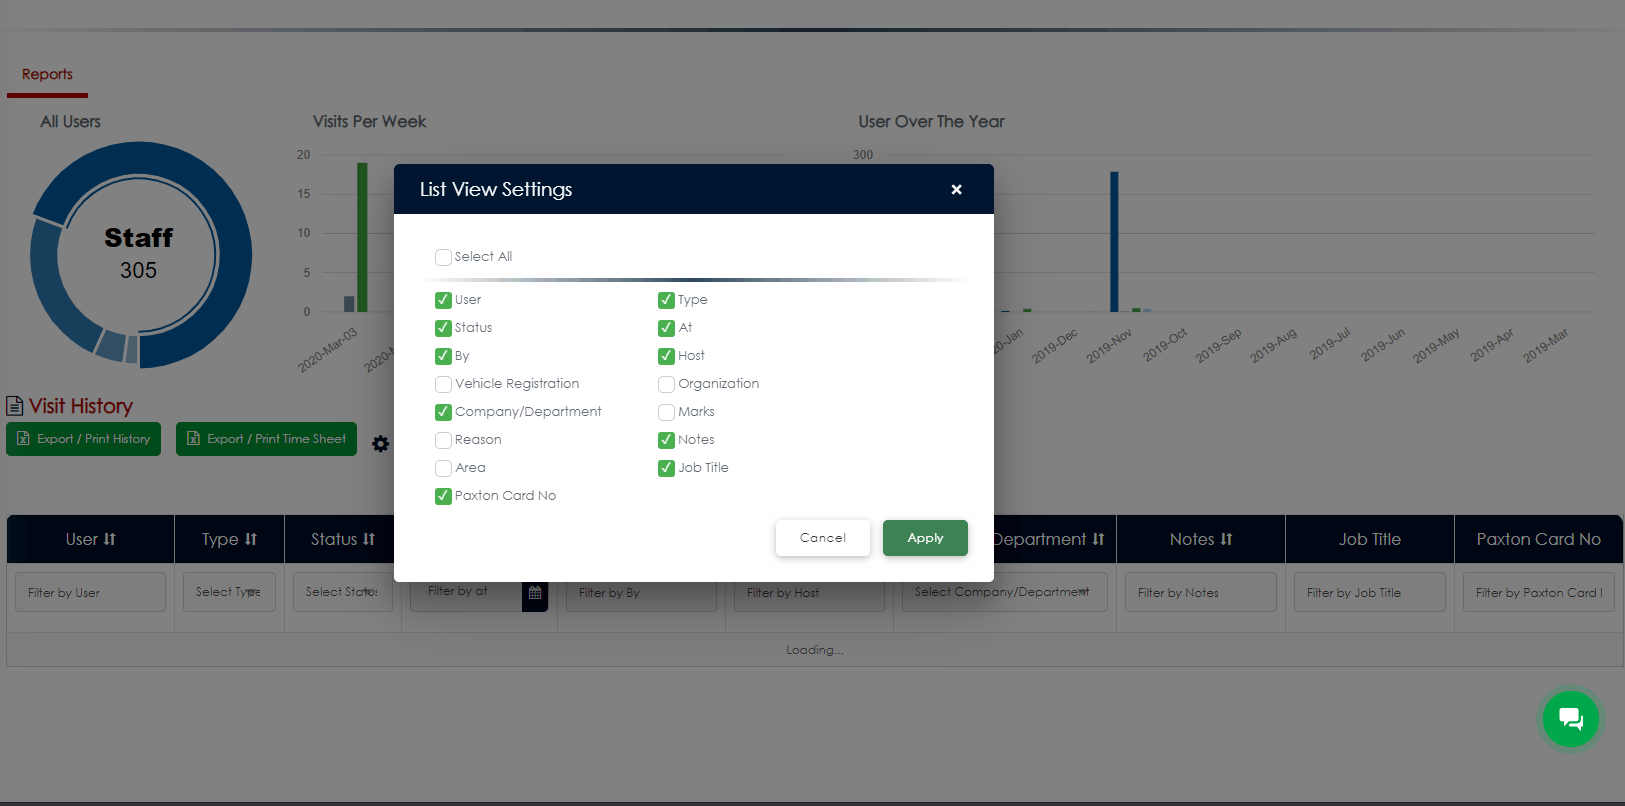Sort by Type column arrows icon
Image resolution: width=1625 pixels, height=806 pixels.
point(251,539)
